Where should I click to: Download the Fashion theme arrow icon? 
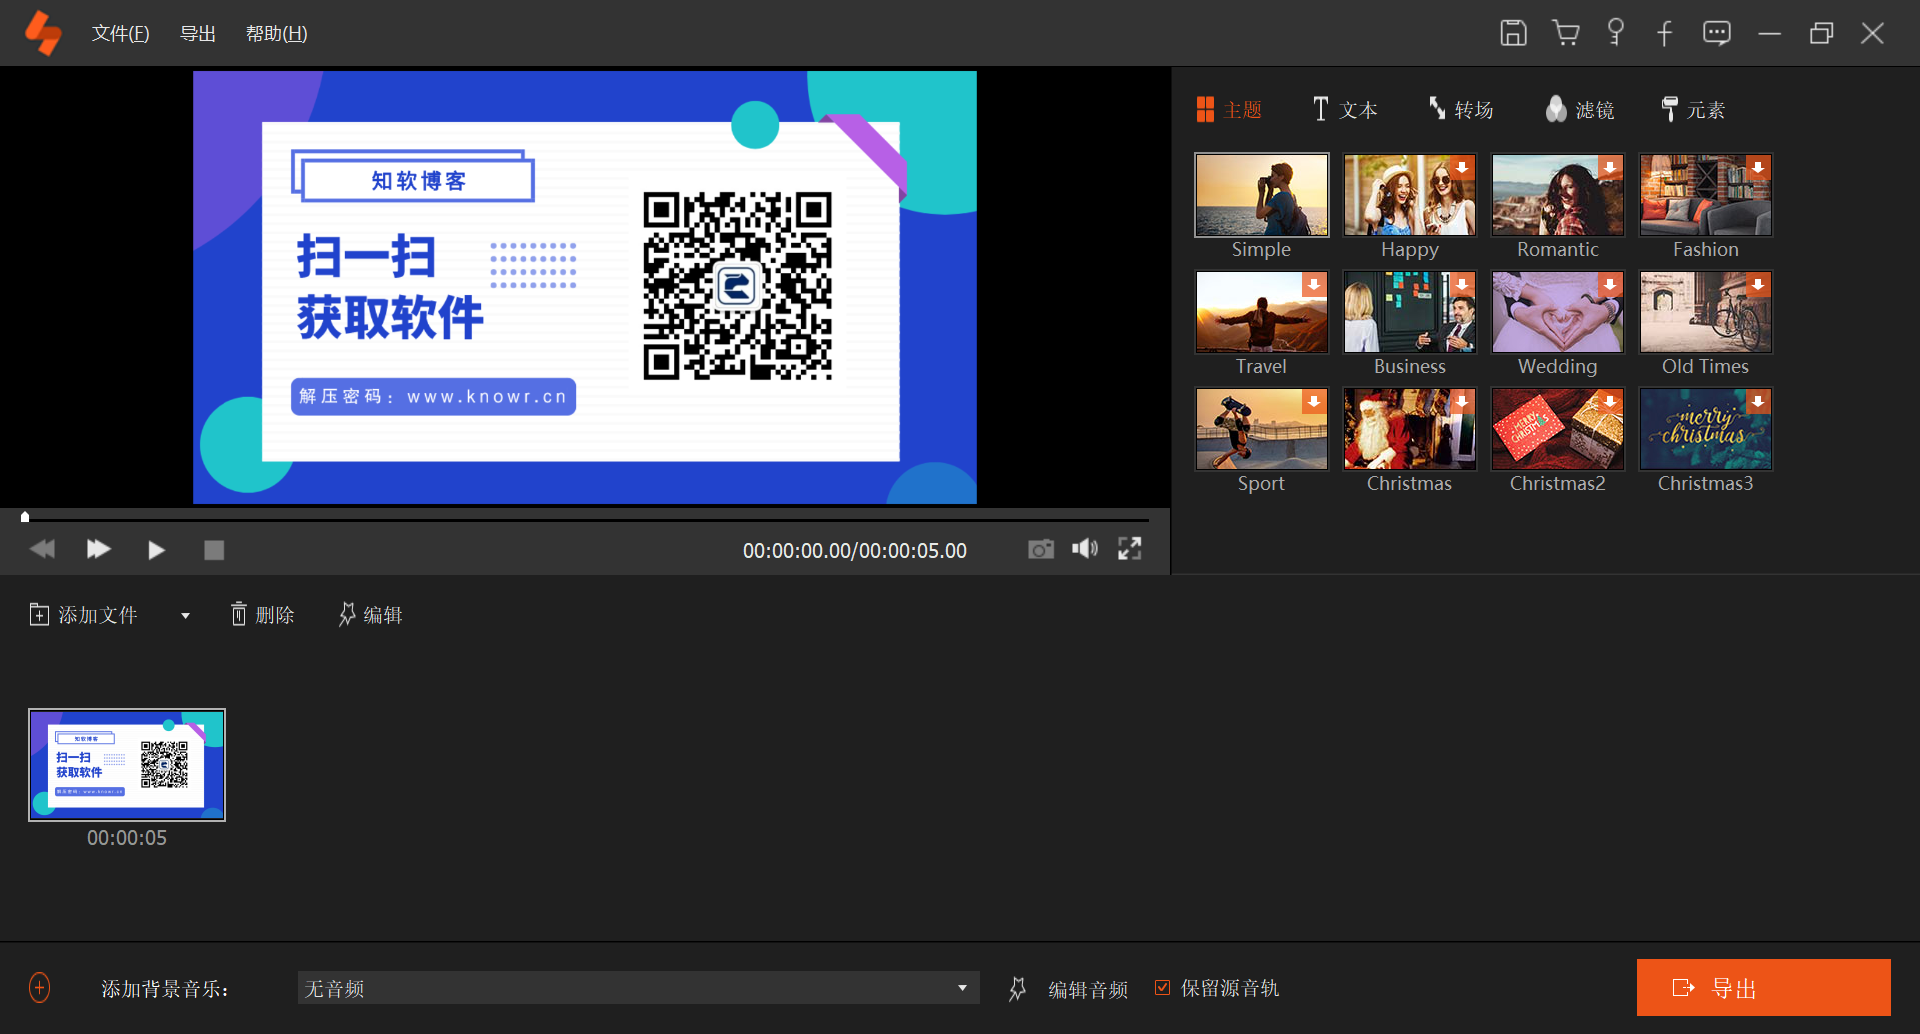coord(1758,168)
